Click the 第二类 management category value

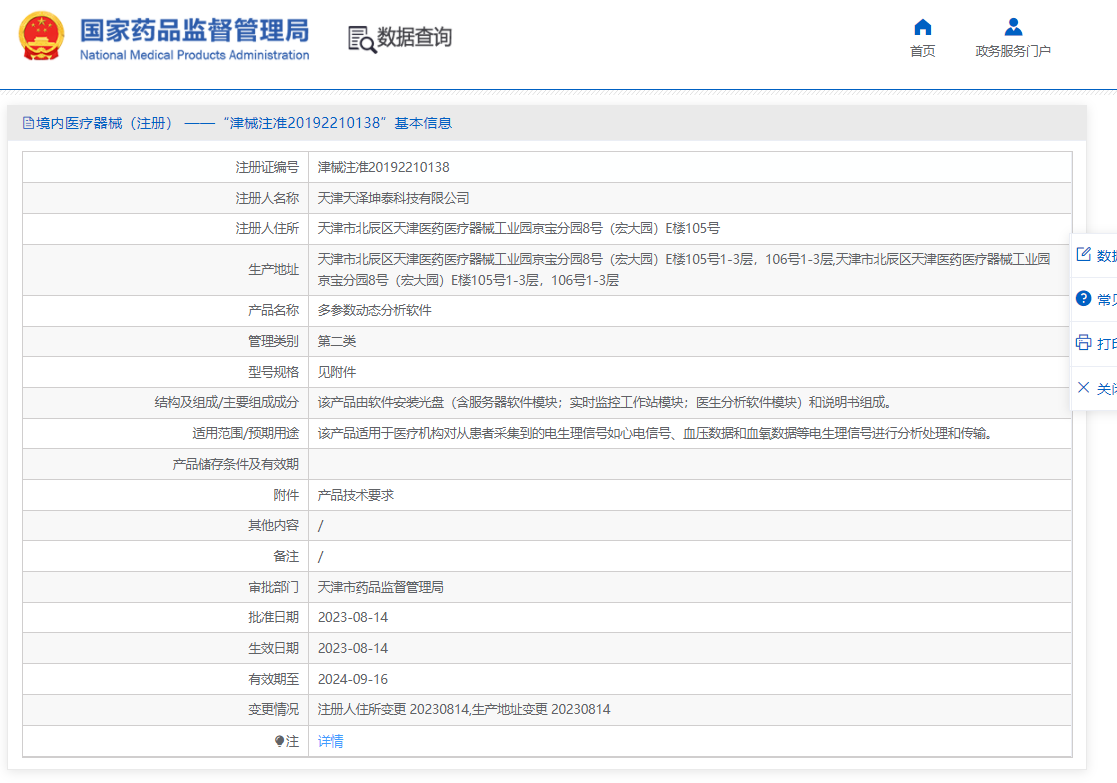coord(336,341)
